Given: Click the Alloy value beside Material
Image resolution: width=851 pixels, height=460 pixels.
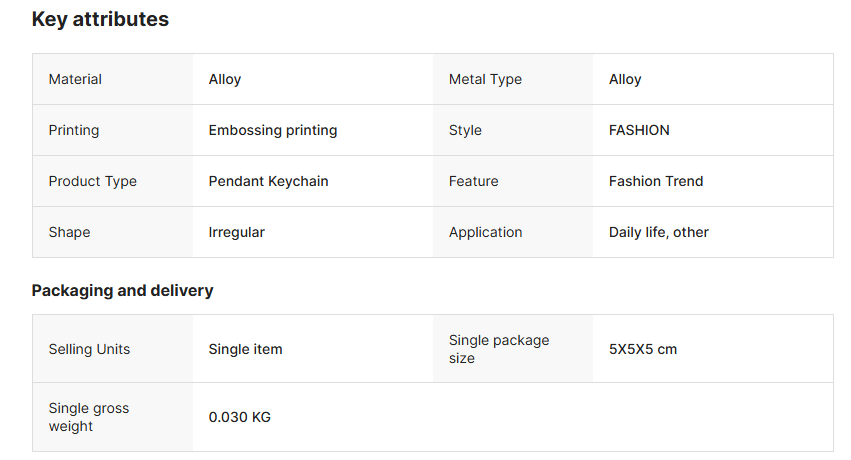Looking at the screenshot, I should coord(225,79).
